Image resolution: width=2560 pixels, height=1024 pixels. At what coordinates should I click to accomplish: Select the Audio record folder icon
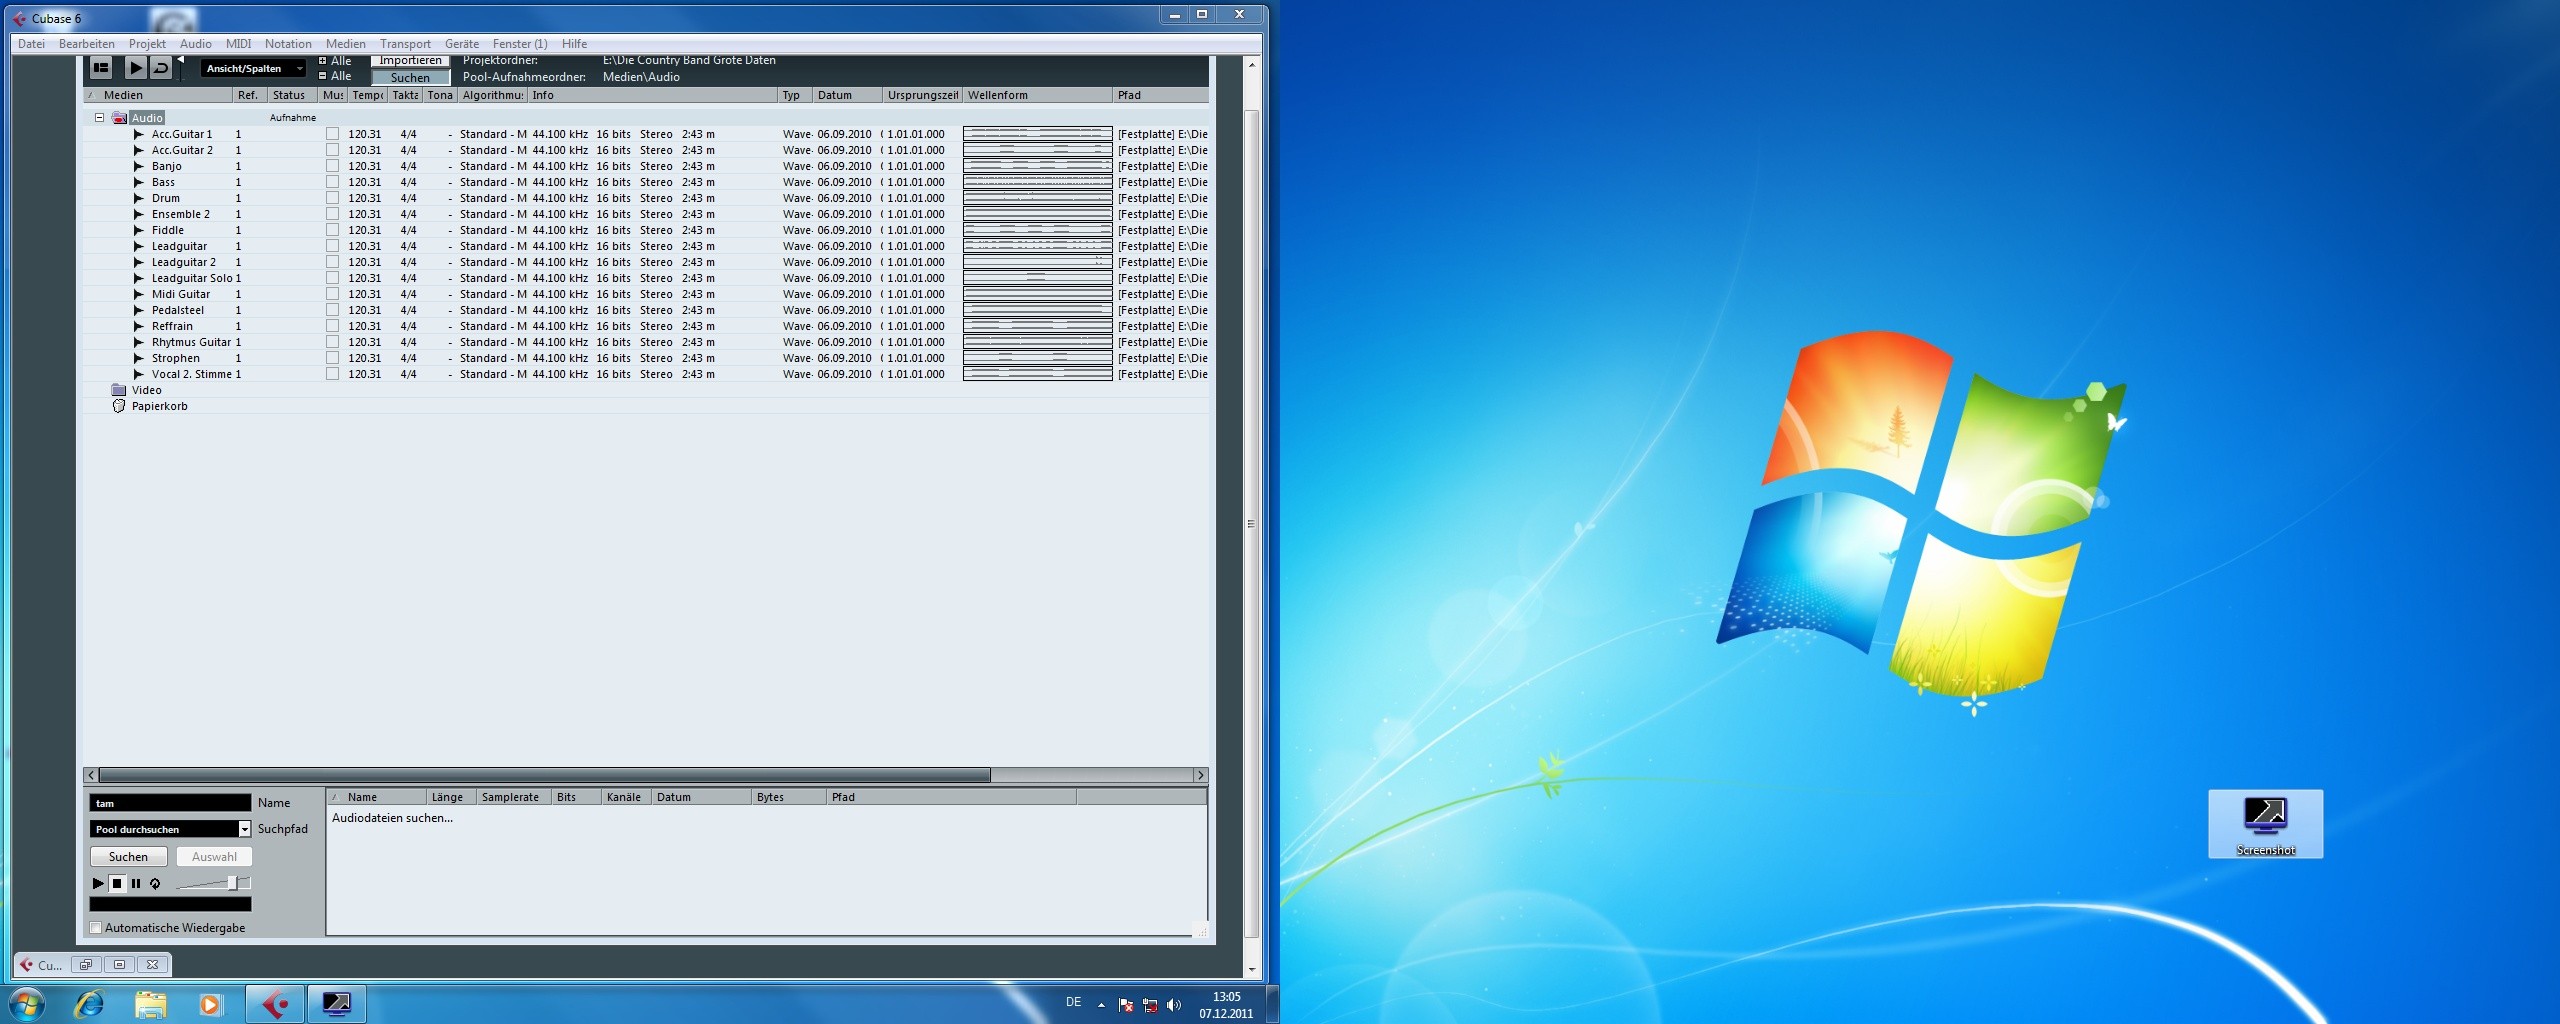click(x=119, y=118)
